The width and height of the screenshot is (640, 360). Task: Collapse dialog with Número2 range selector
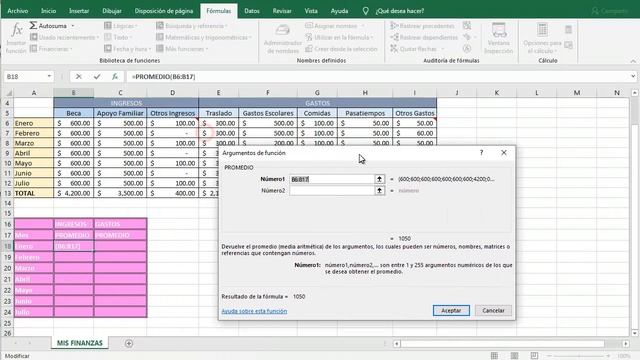coord(380,191)
